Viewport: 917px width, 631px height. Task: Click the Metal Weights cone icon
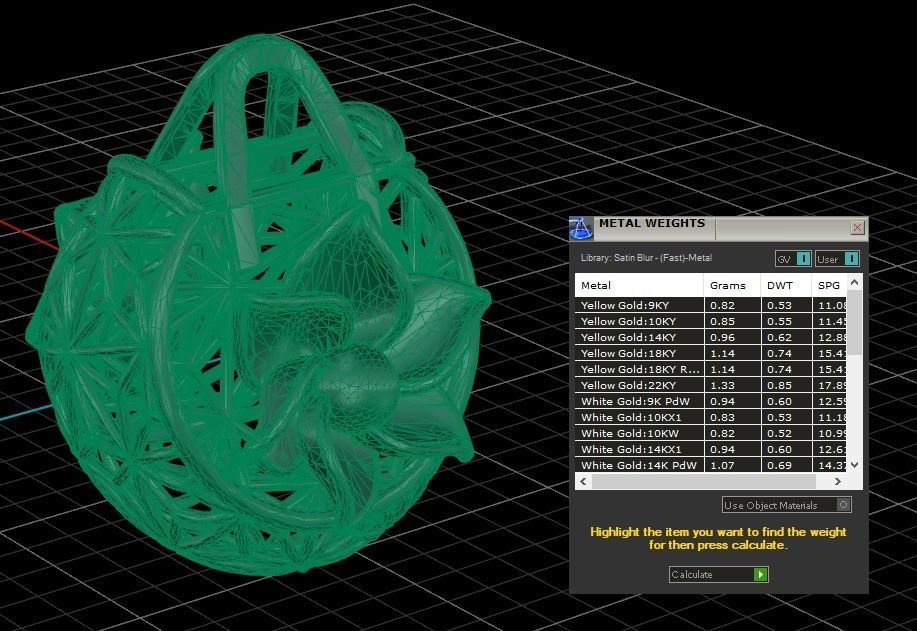click(581, 229)
